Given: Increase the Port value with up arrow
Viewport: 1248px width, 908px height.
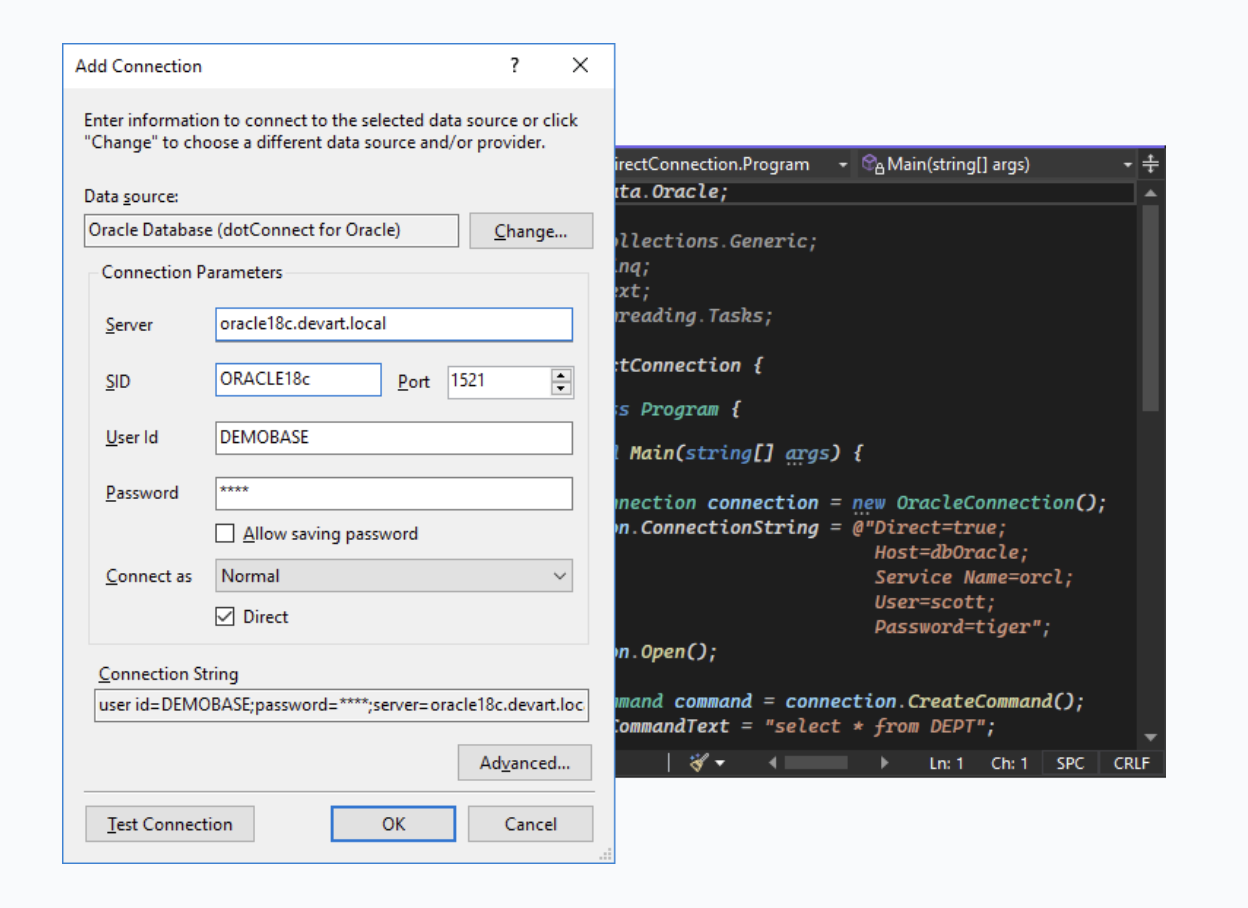Looking at the screenshot, I should [561, 375].
